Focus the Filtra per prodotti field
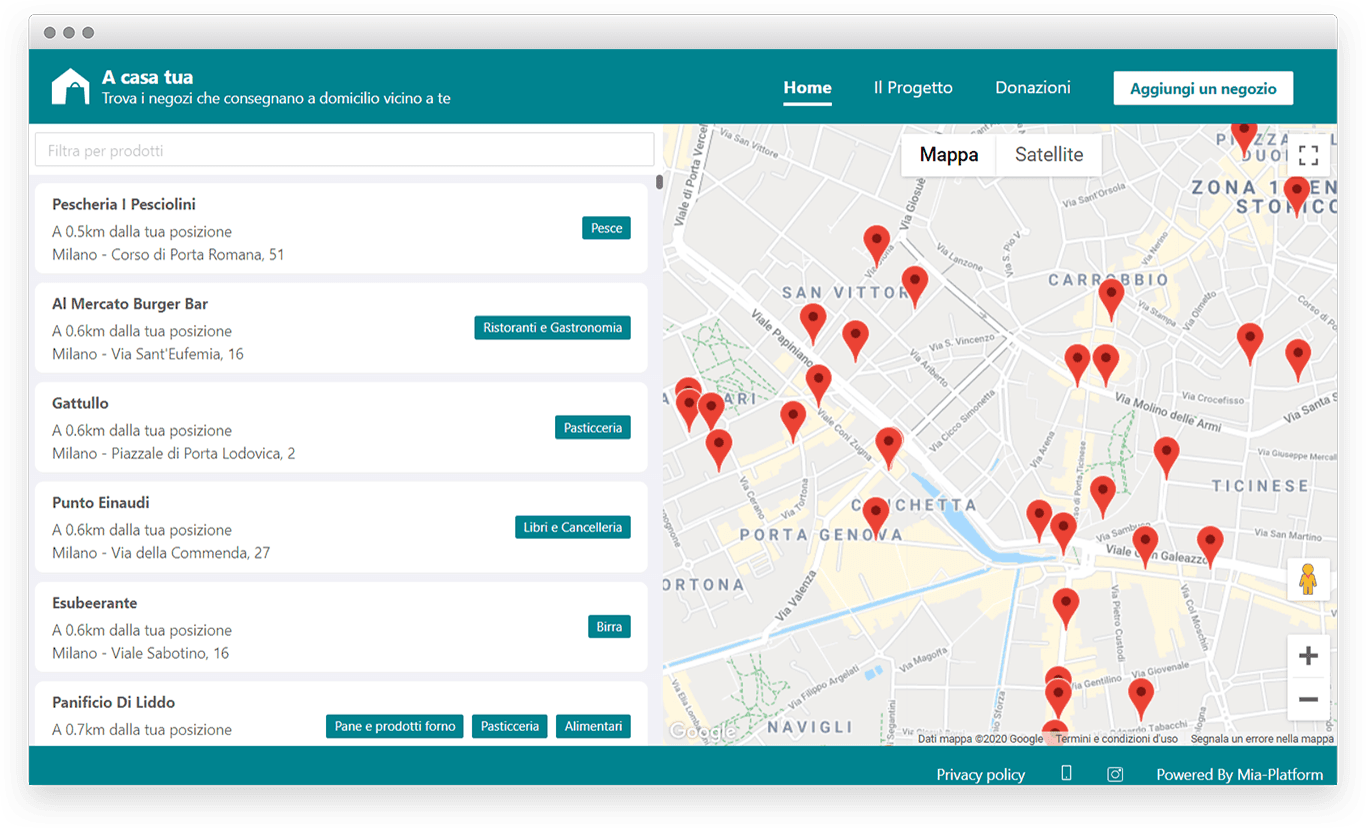1366x828 pixels. click(345, 150)
